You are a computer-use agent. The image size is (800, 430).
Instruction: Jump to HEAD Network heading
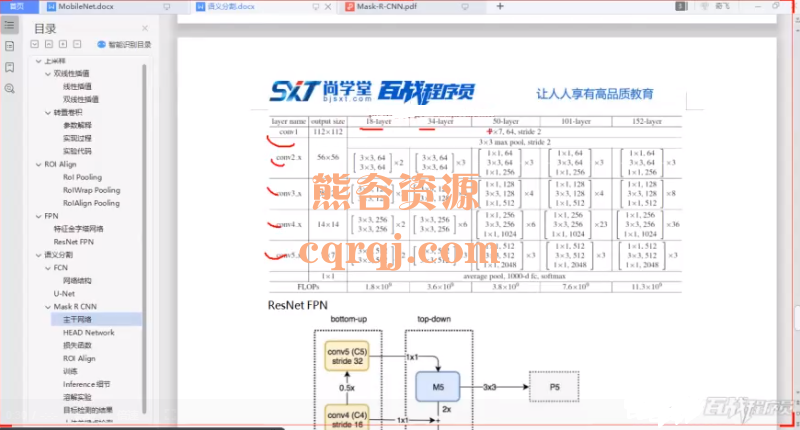tap(88, 333)
